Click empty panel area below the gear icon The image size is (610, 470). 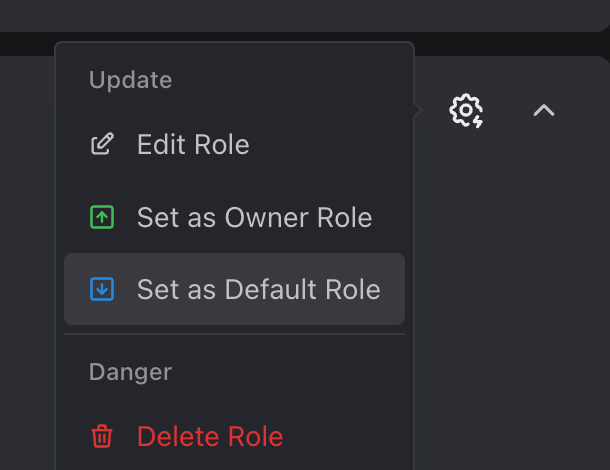tap(466, 272)
